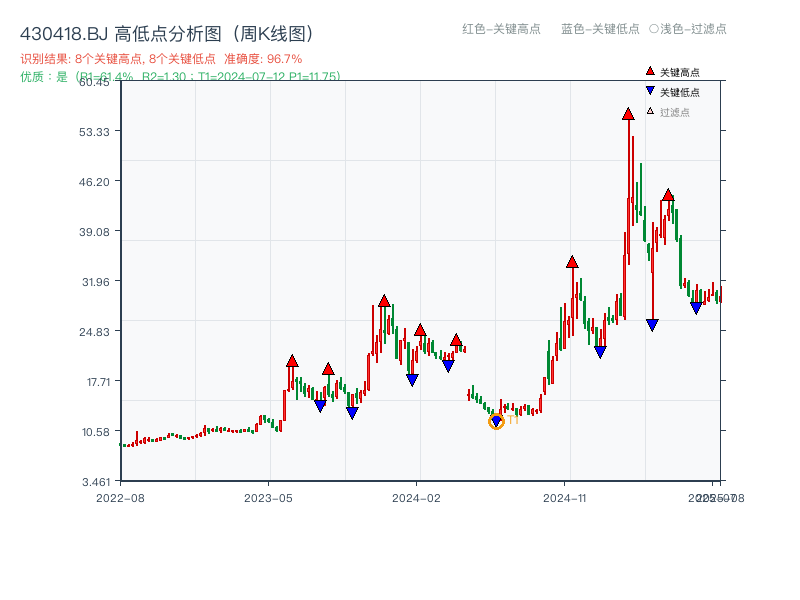
Task: Click the orange circle marker labeled T1
Action: (x=495, y=422)
